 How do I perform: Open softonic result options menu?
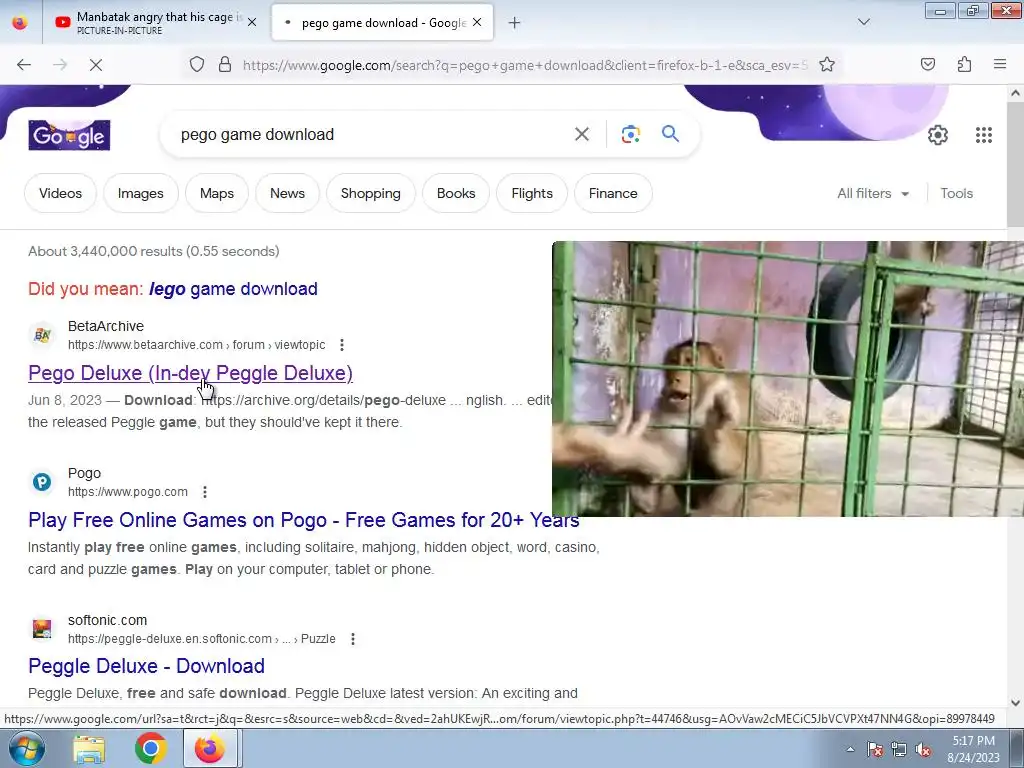coord(353,639)
